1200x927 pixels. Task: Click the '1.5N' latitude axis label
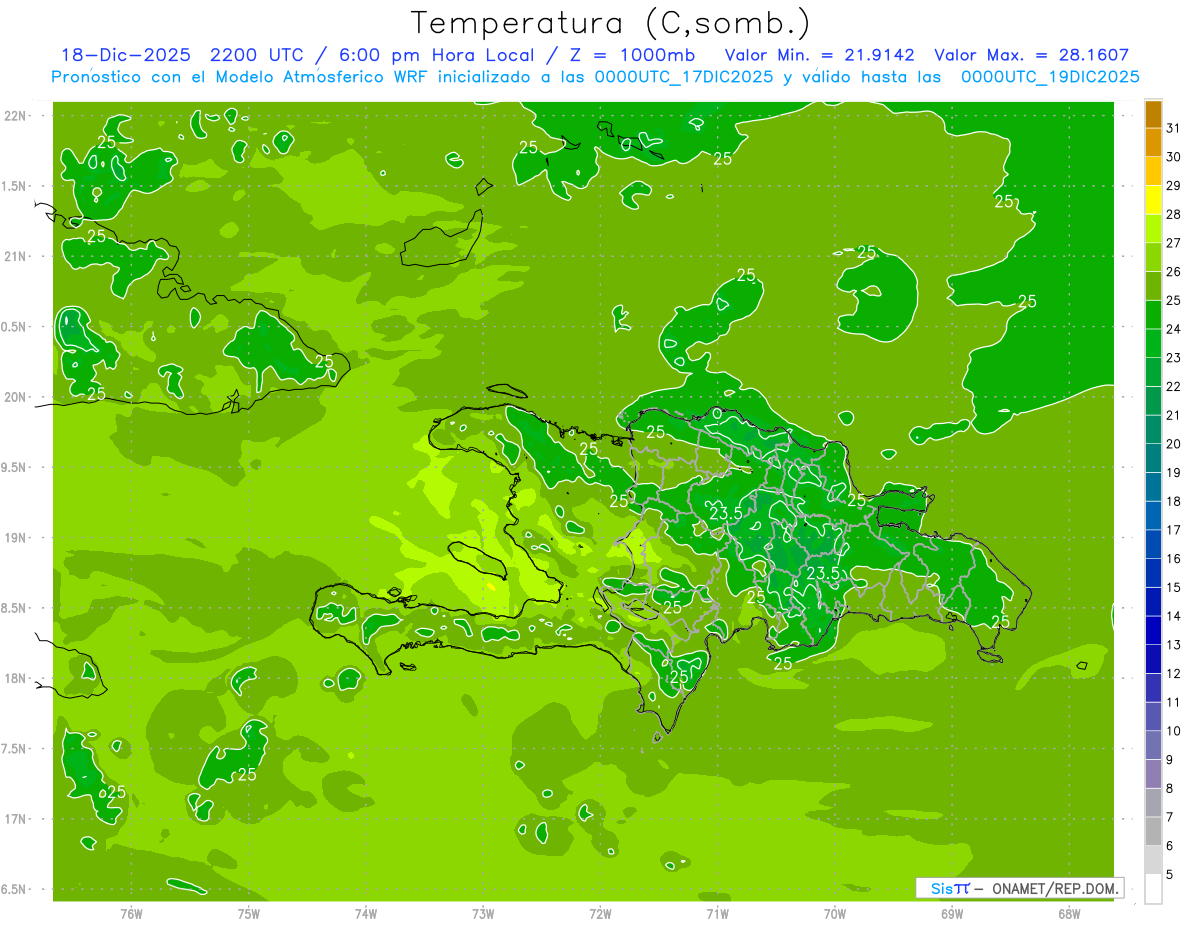[15, 186]
